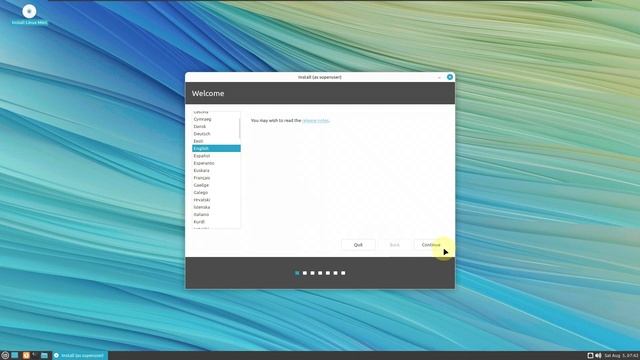Select Euskara in the language list
The image size is (640, 360).
pyautogui.click(x=216, y=171)
